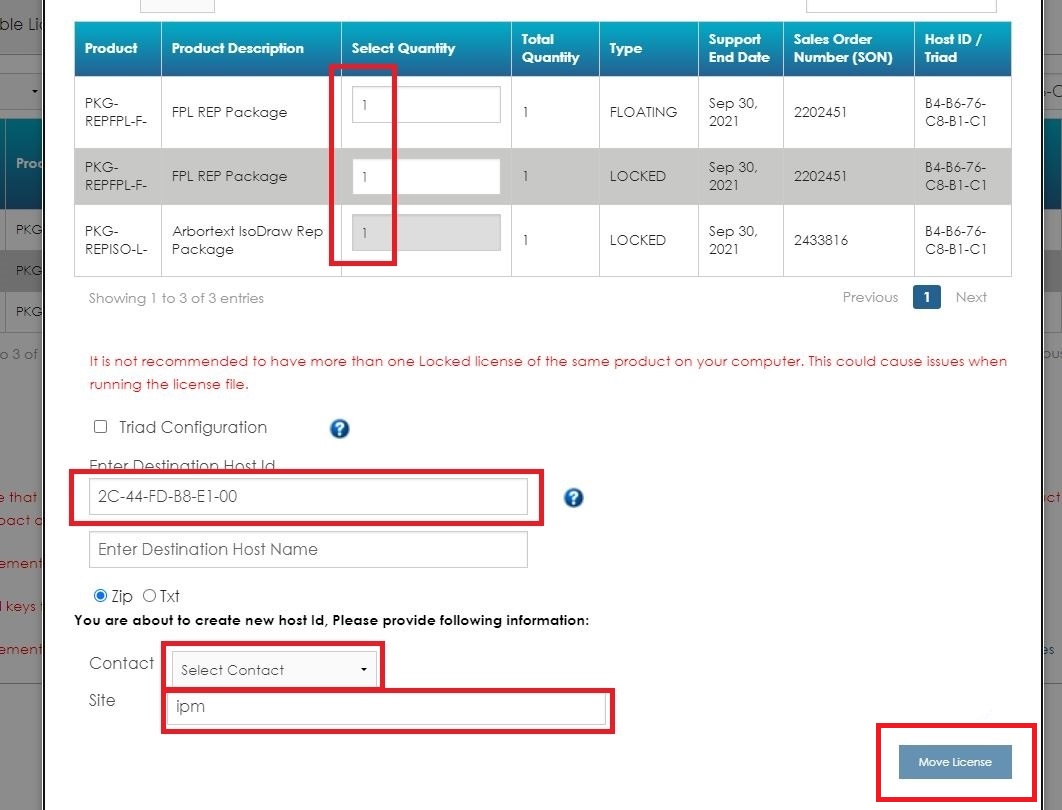The image size is (1062, 810).
Task: Select the Zip radio option
Action: (100, 596)
